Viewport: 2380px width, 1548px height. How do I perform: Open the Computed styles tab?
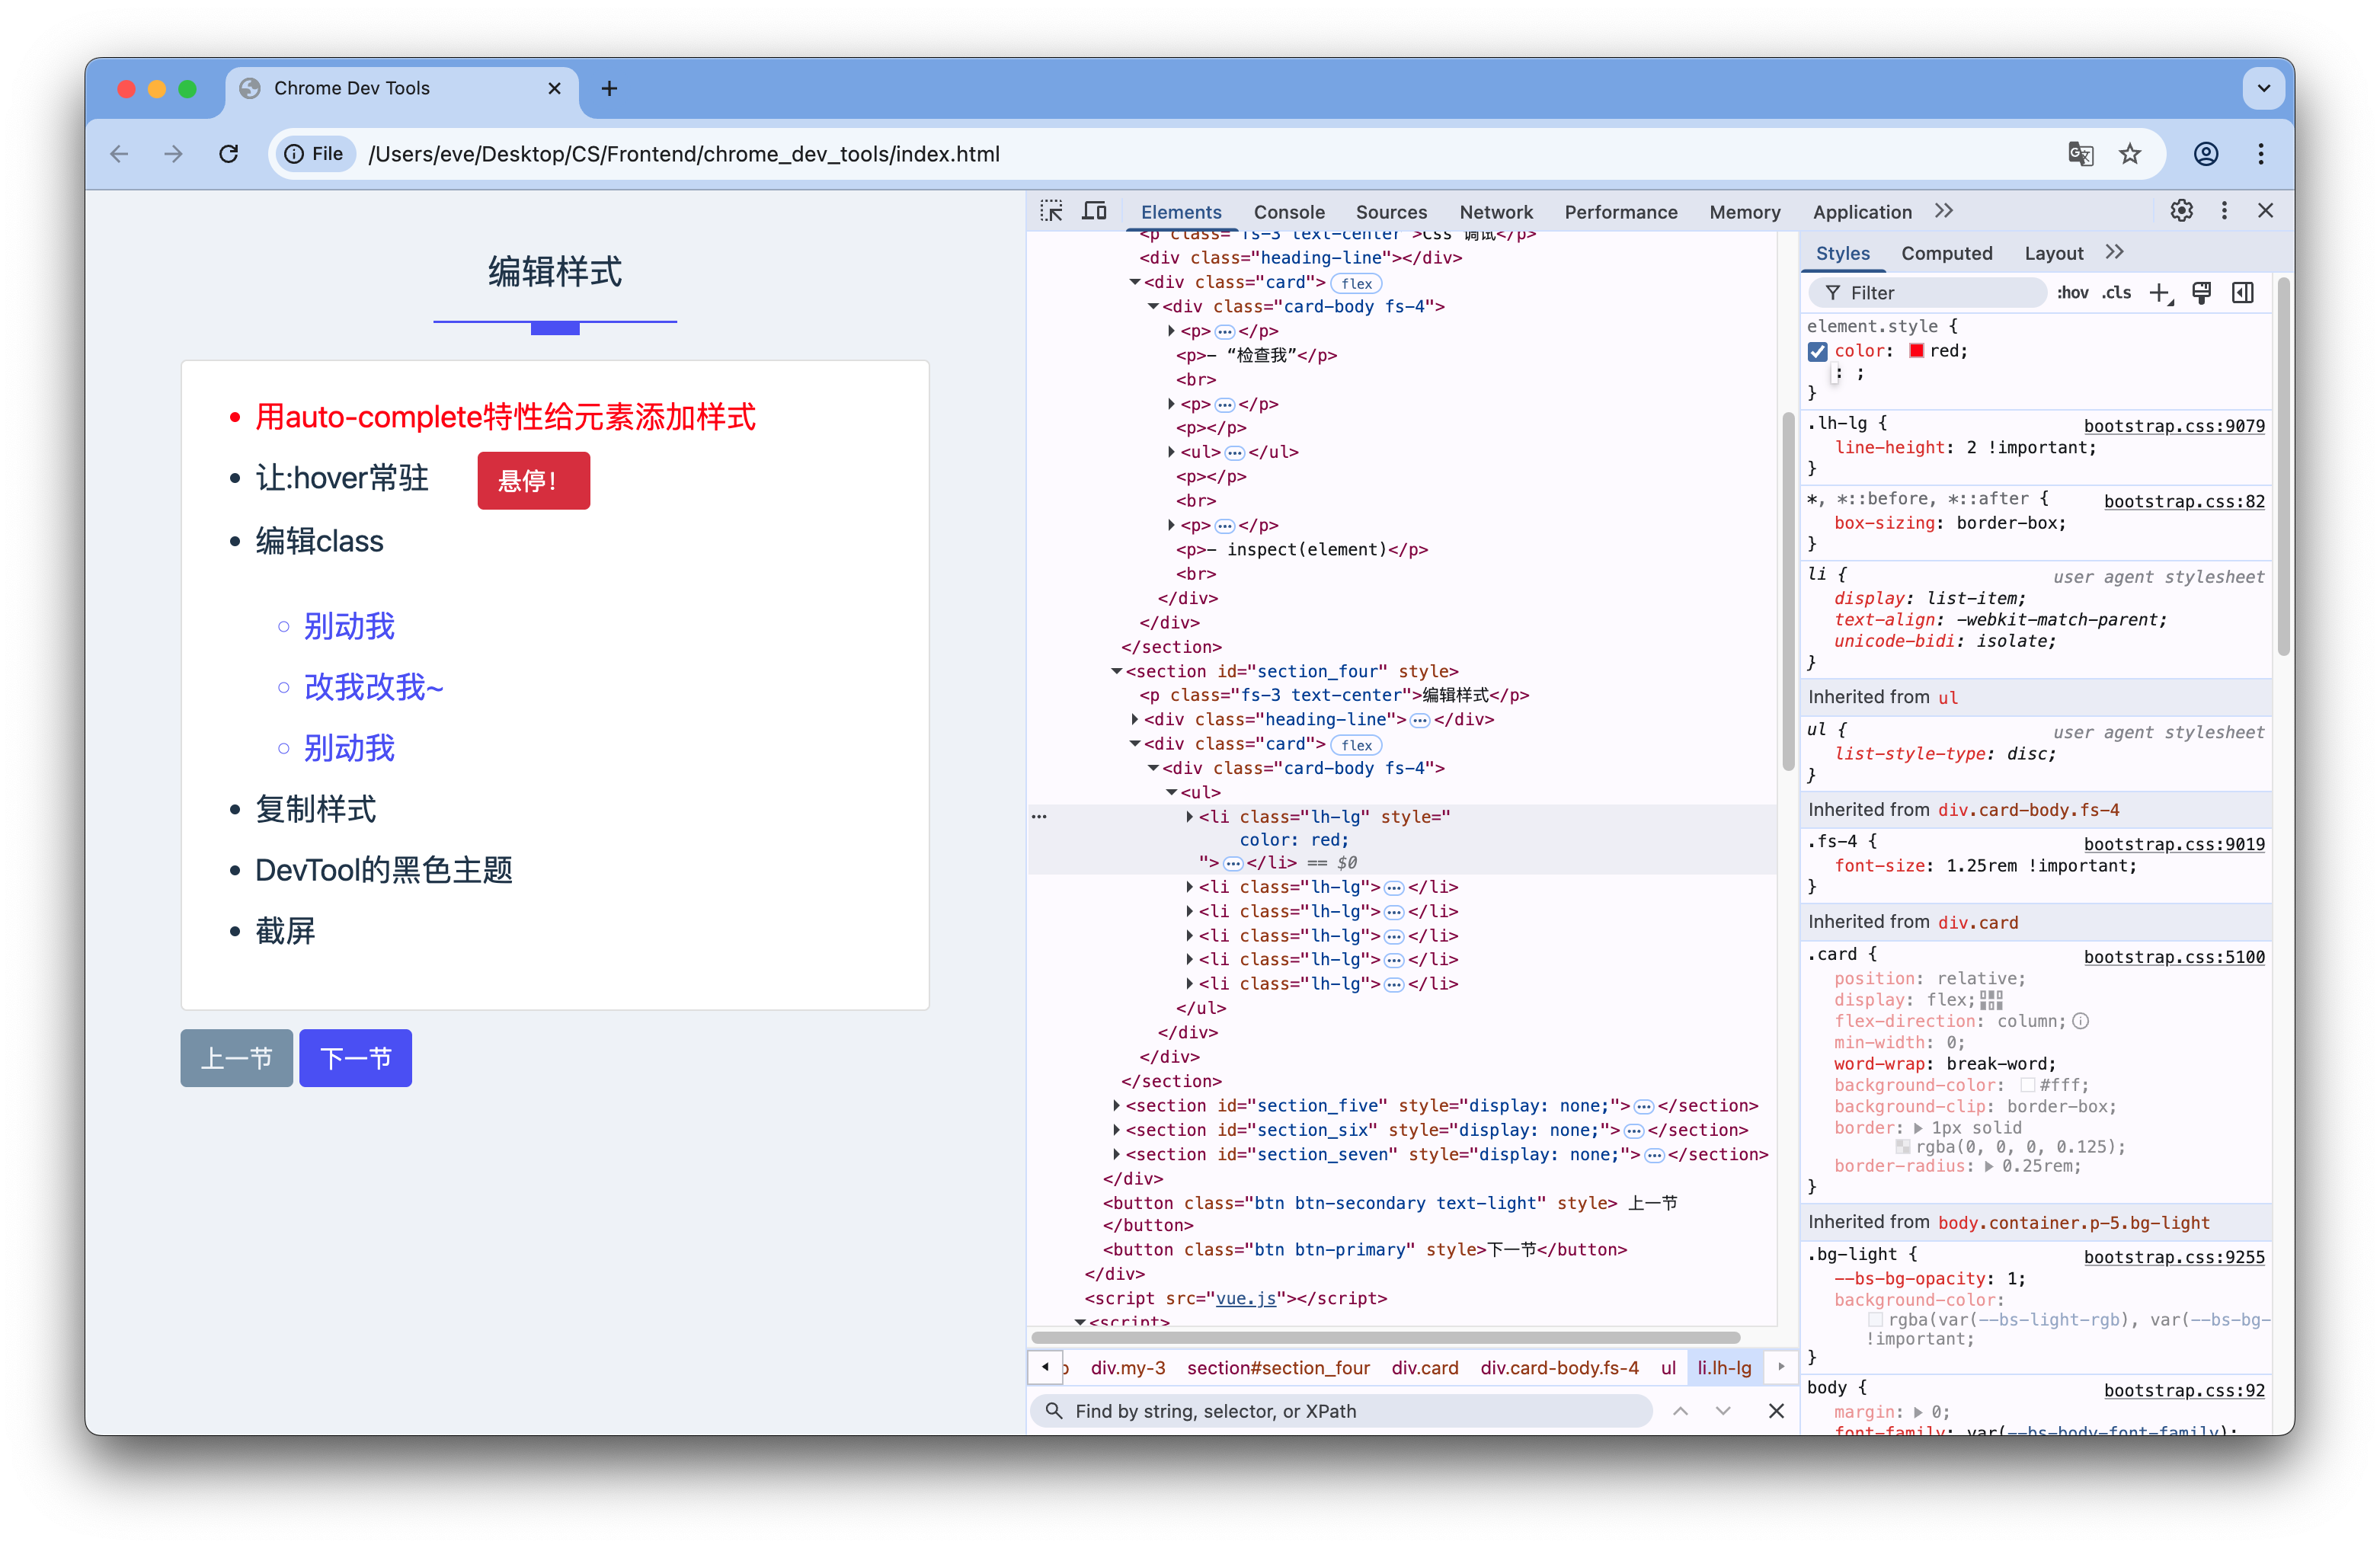(x=1946, y=254)
